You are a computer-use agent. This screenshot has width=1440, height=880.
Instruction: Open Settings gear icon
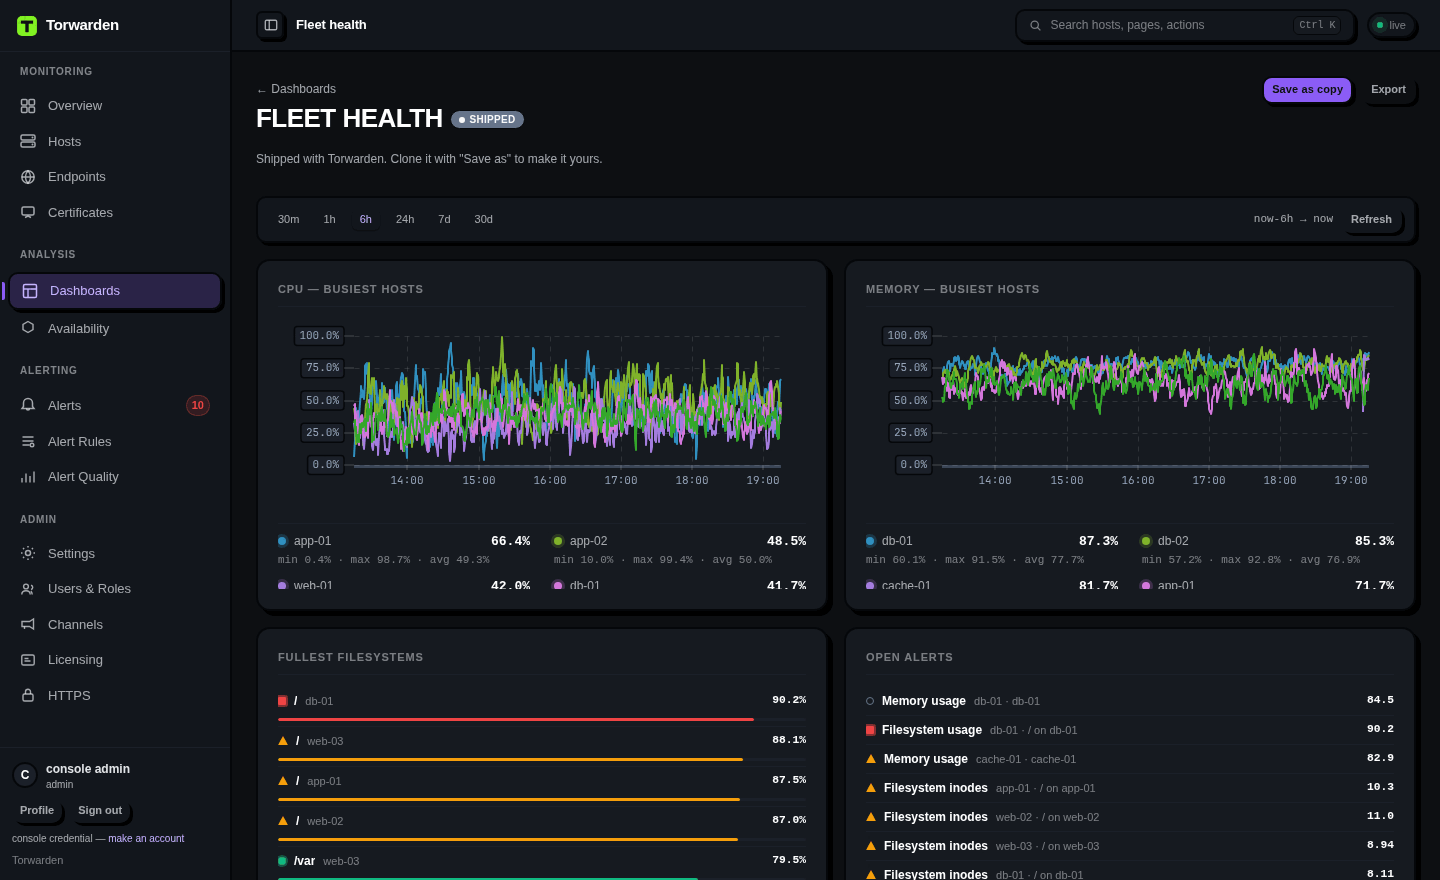coord(28,553)
